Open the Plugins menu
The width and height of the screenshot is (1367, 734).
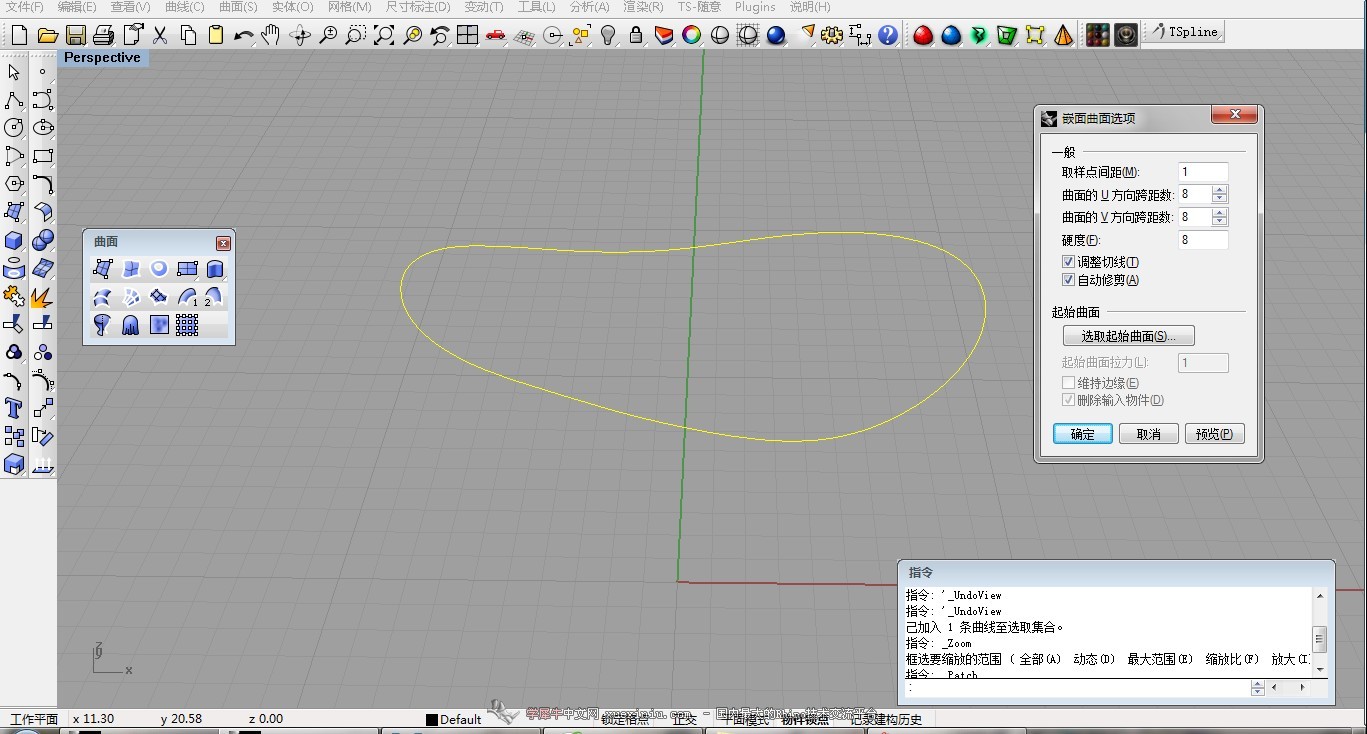755,7
